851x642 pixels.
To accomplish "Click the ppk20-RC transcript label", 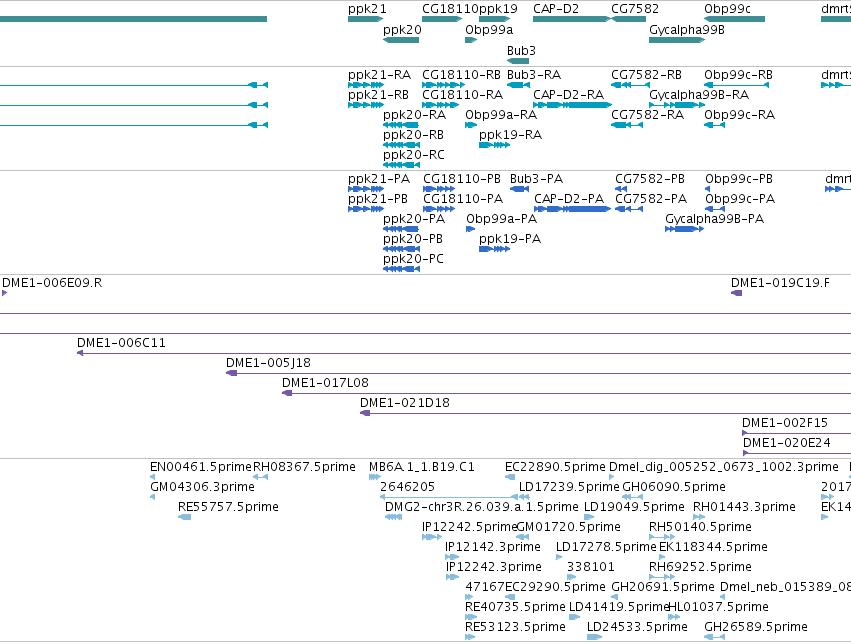I will pyautogui.click(x=414, y=155).
